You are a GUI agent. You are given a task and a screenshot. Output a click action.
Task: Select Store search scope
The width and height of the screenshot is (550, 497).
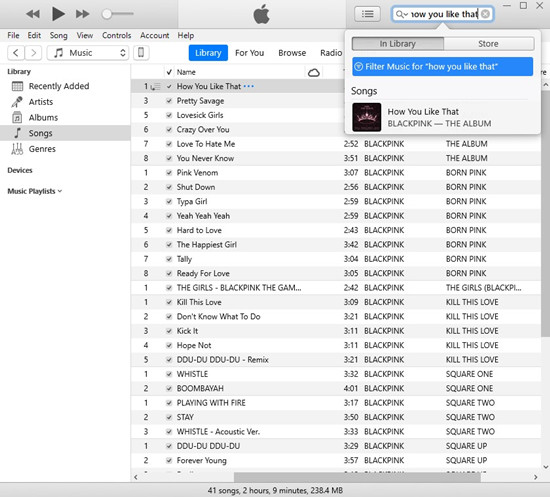click(489, 44)
